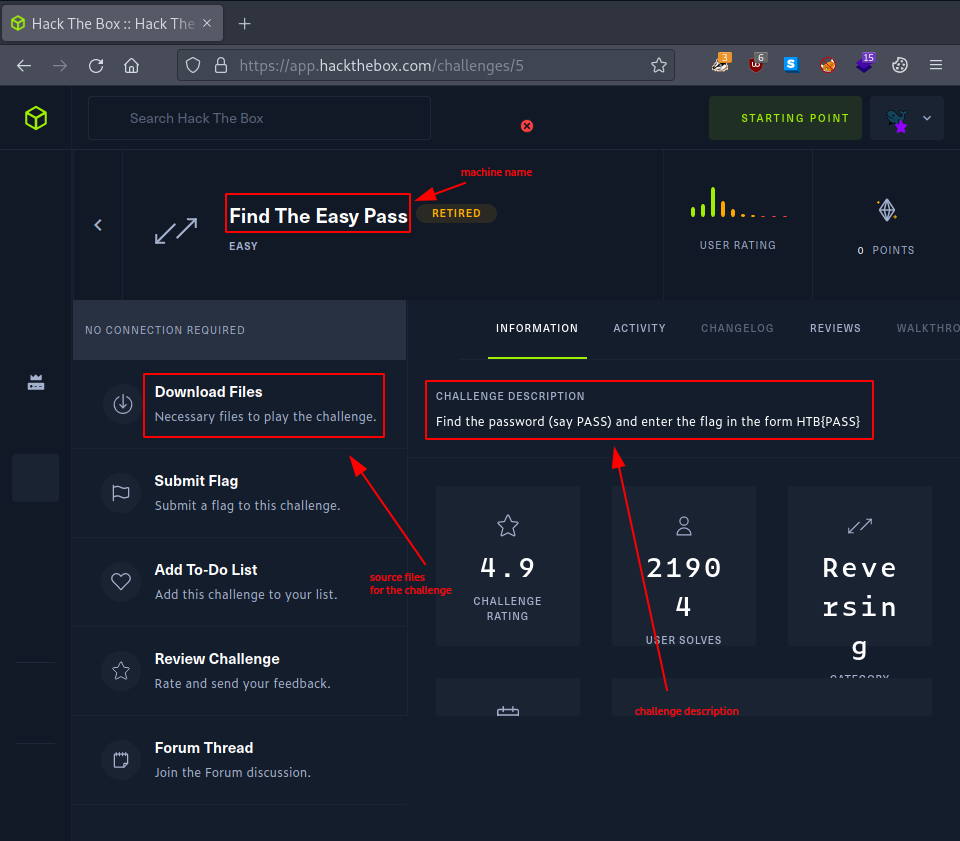Switch to the Activity tab
Image resolution: width=960 pixels, height=841 pixels.
[x=639, y=328]
